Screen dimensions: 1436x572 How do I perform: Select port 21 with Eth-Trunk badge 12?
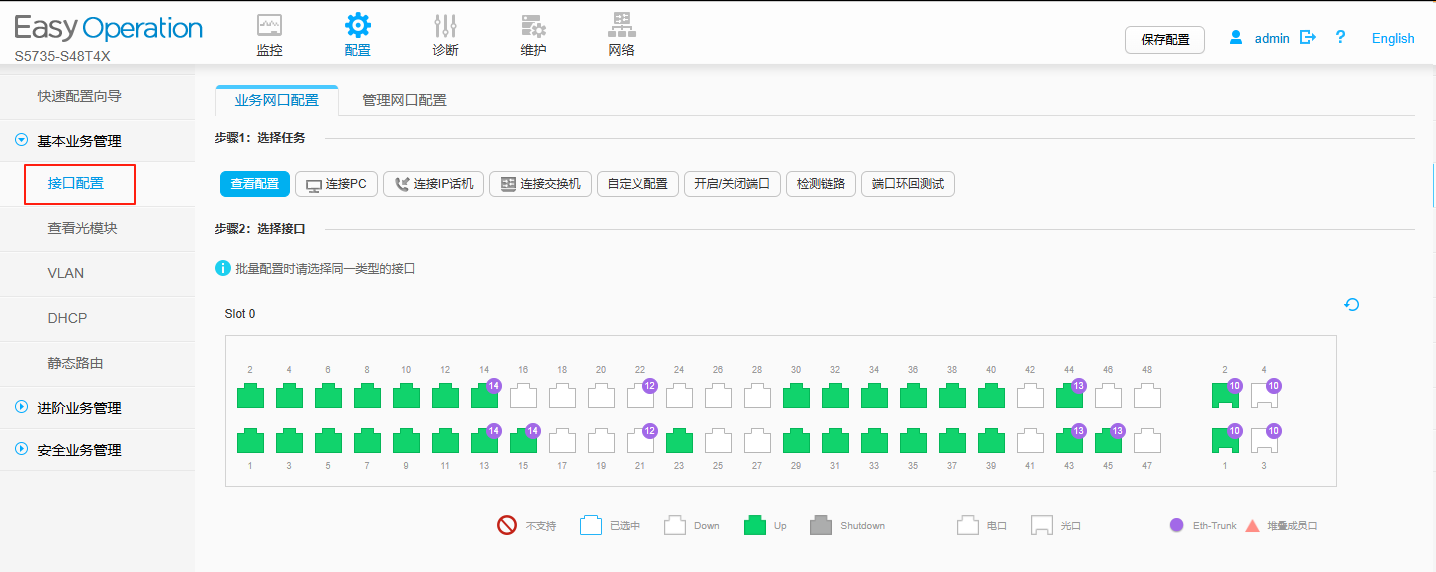640,441
